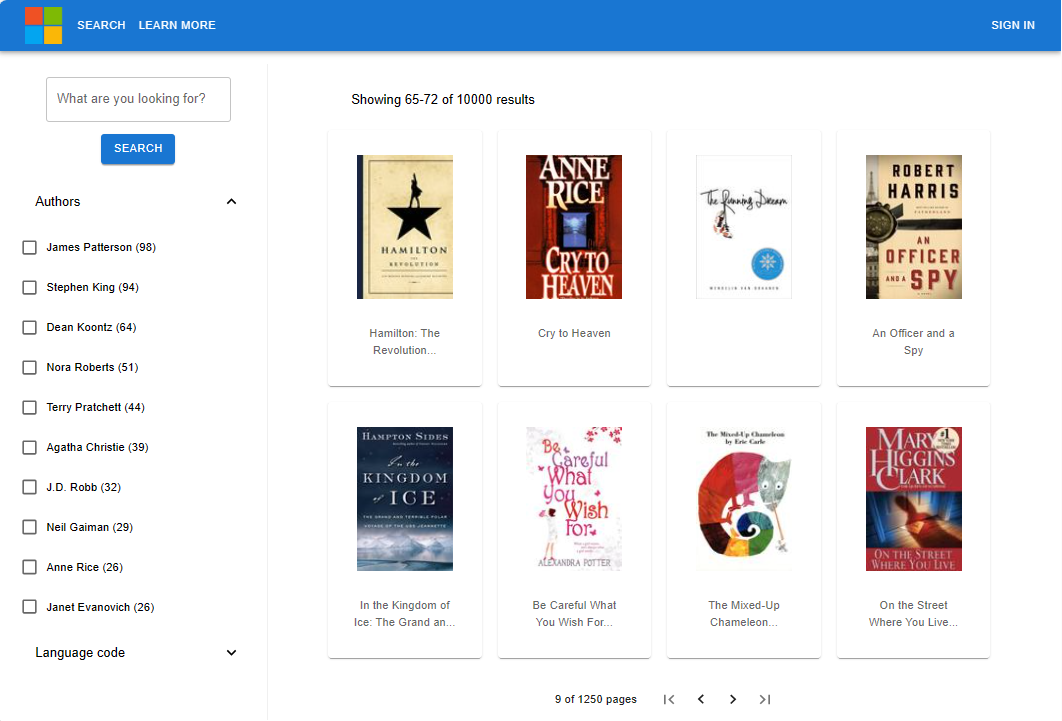Screen dimensions: 1062x721
Task: Open The Mixed-Up Chameleon book card
Action: coord(743,499)
